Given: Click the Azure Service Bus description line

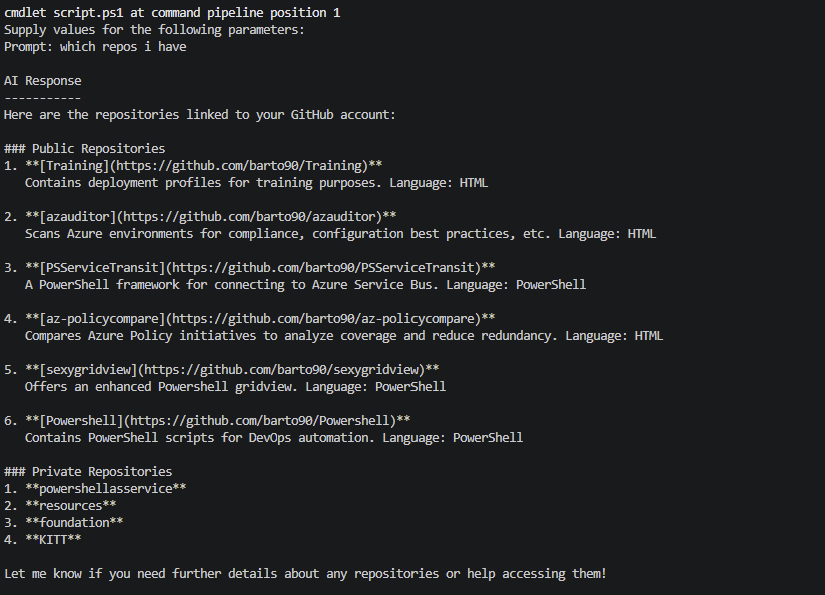Looking at the screenshot, I should (x=305, y=285).
